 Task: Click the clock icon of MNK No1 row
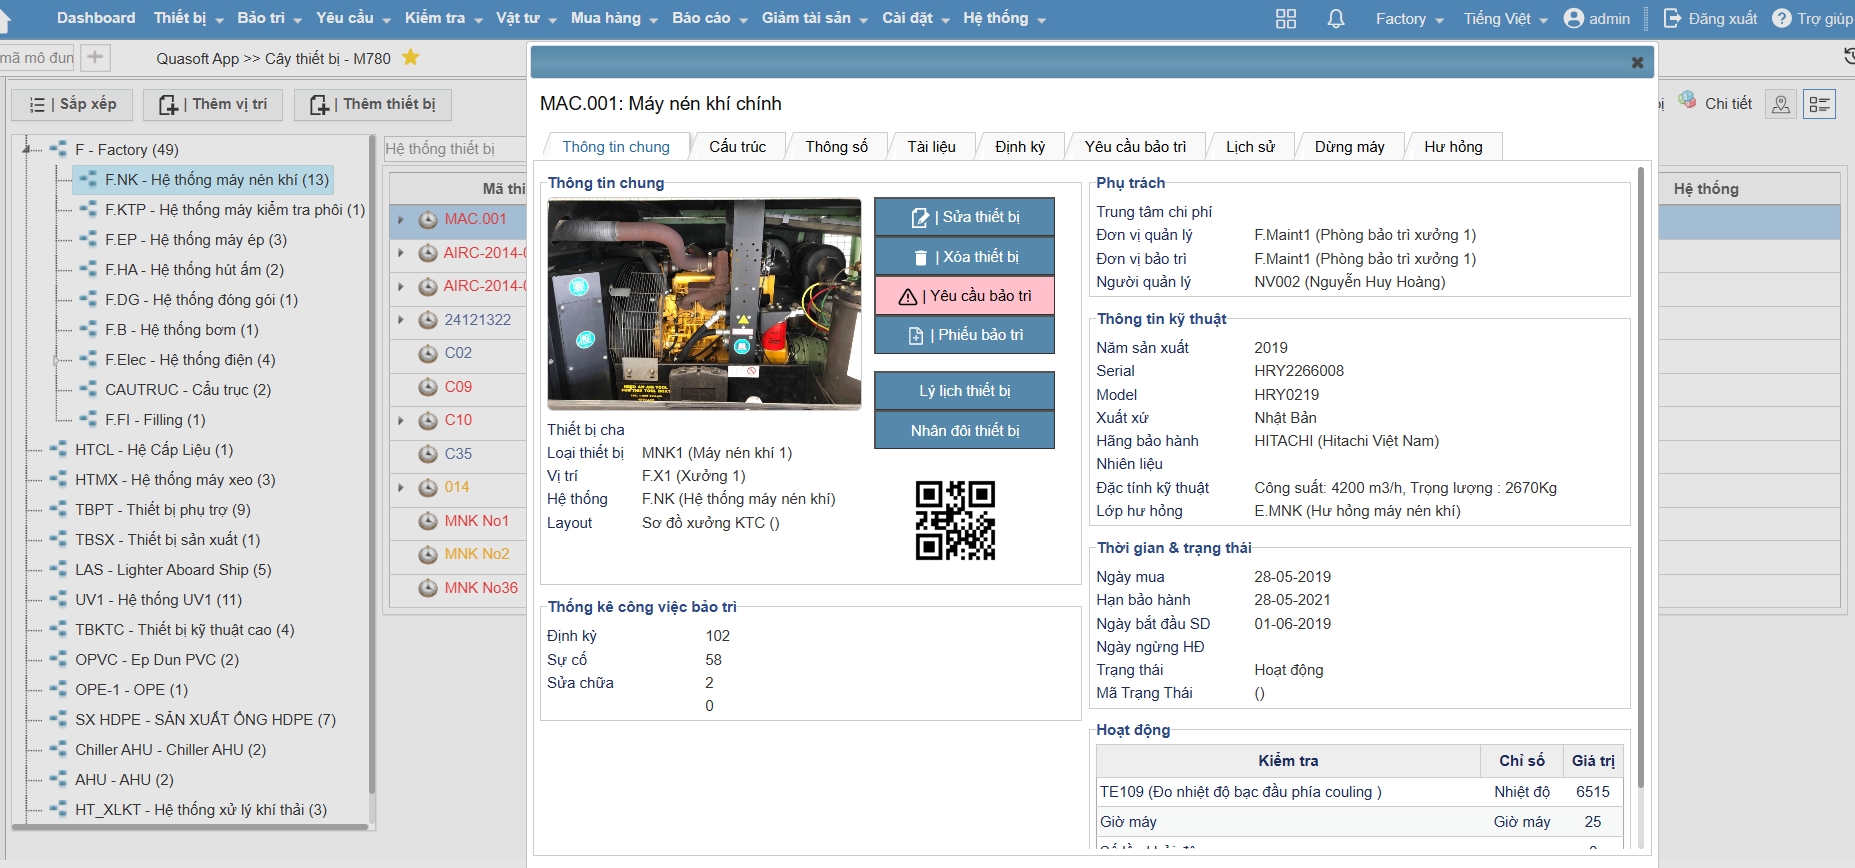(428, 521)
